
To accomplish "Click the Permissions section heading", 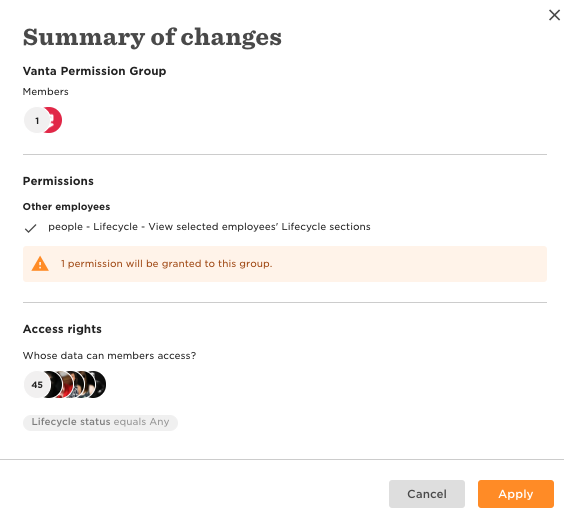I will click(58, 181).
